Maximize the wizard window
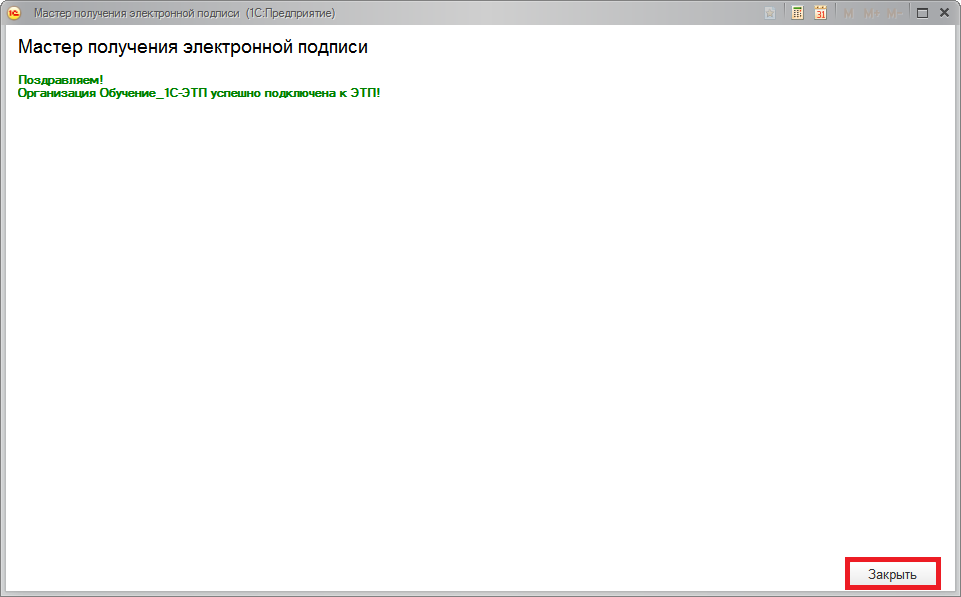Image resolution: width=961 pixels, height=597 pixels. pos(922,13)
